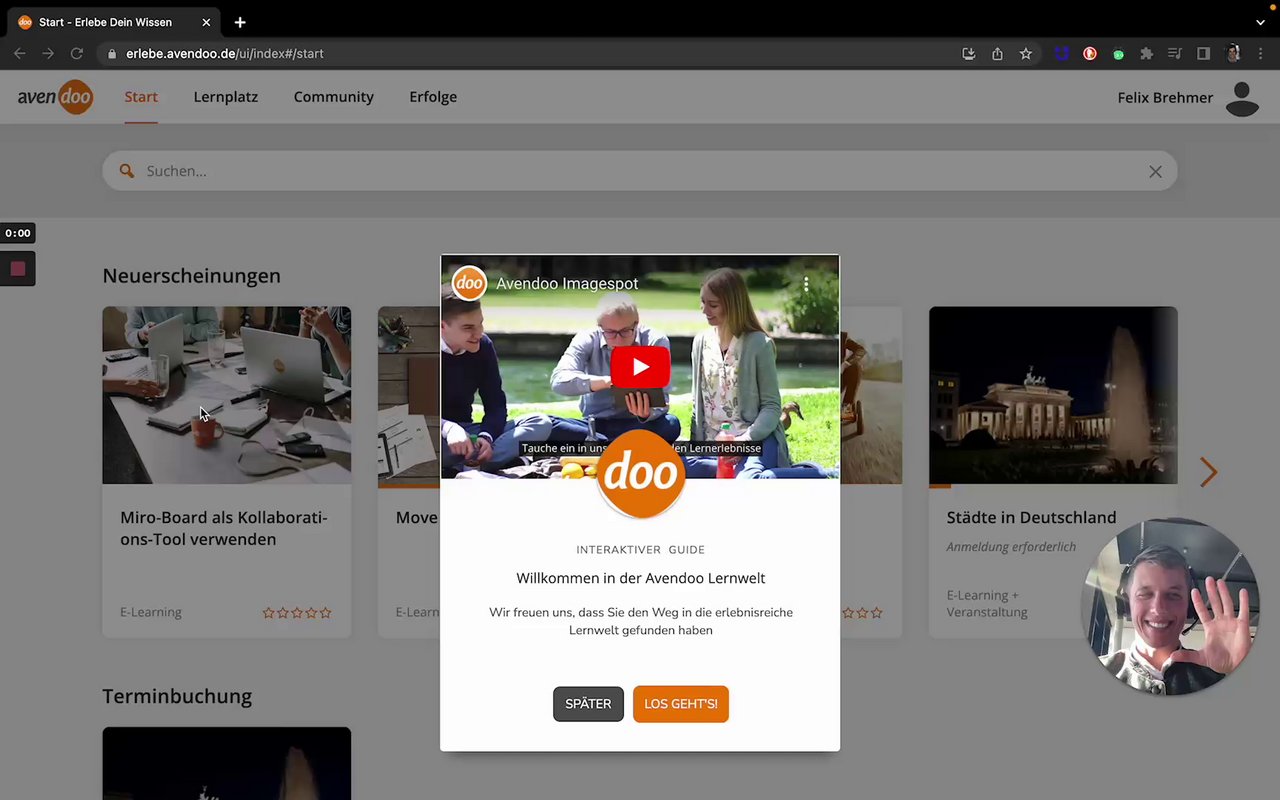Play the Avendoo Imagespot video
The image size is (1280, 800).
(x=640, y=367)
